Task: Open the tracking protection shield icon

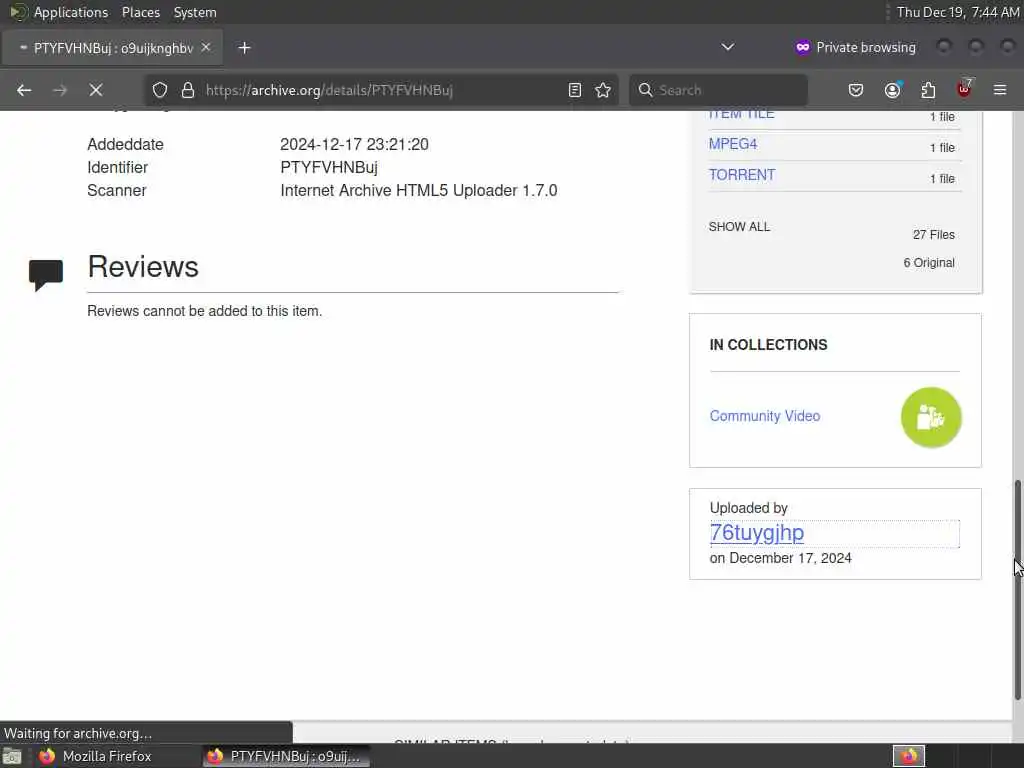Action: (160, 90)
